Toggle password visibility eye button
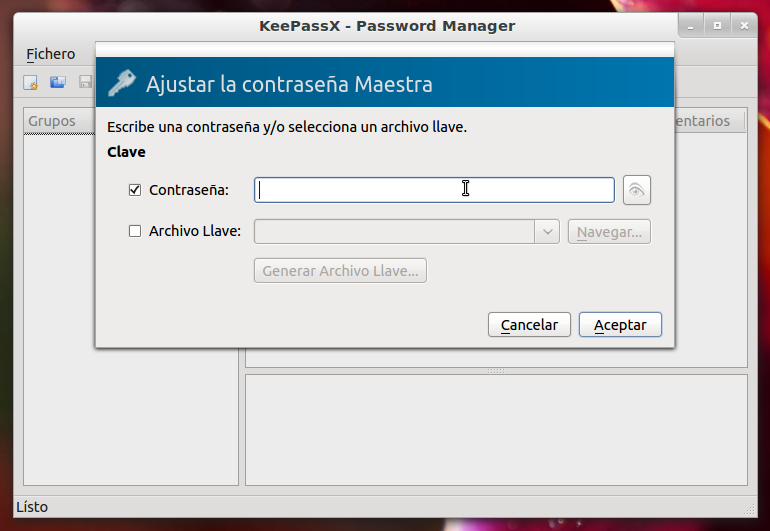The width and height of the screenshot is (770, 531). [636, 190]
